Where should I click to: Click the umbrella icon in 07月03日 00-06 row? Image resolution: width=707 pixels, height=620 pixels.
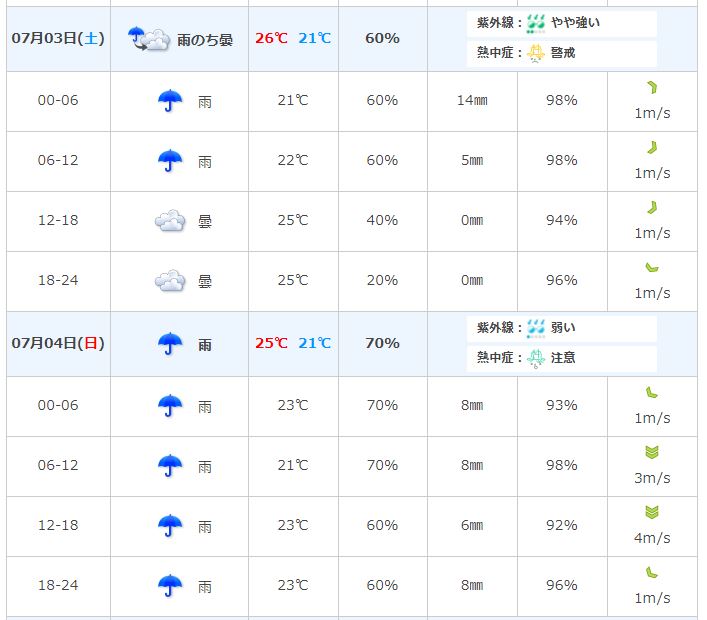click(170, 100)
